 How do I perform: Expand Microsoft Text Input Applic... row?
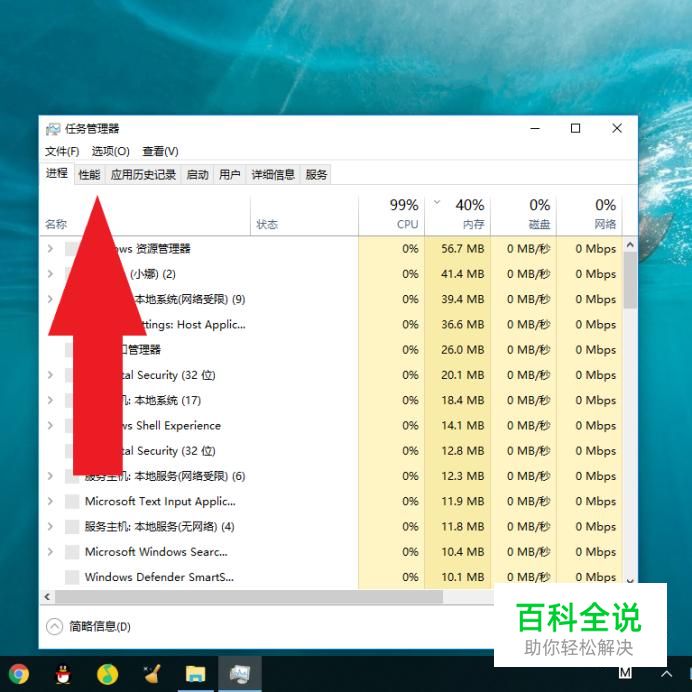[50, 501]
